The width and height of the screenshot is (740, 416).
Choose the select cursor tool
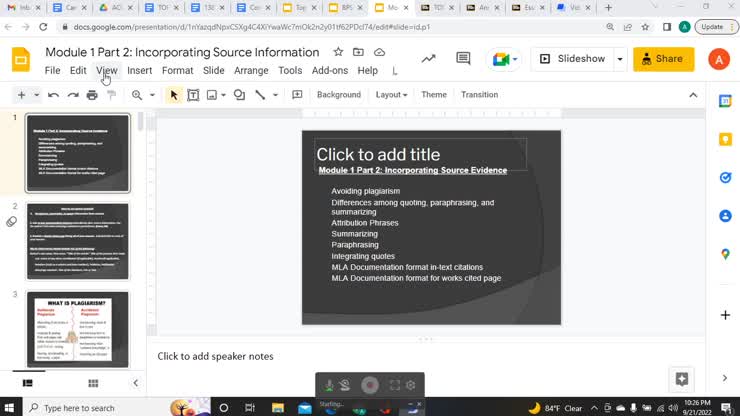[x=174, y=95]
